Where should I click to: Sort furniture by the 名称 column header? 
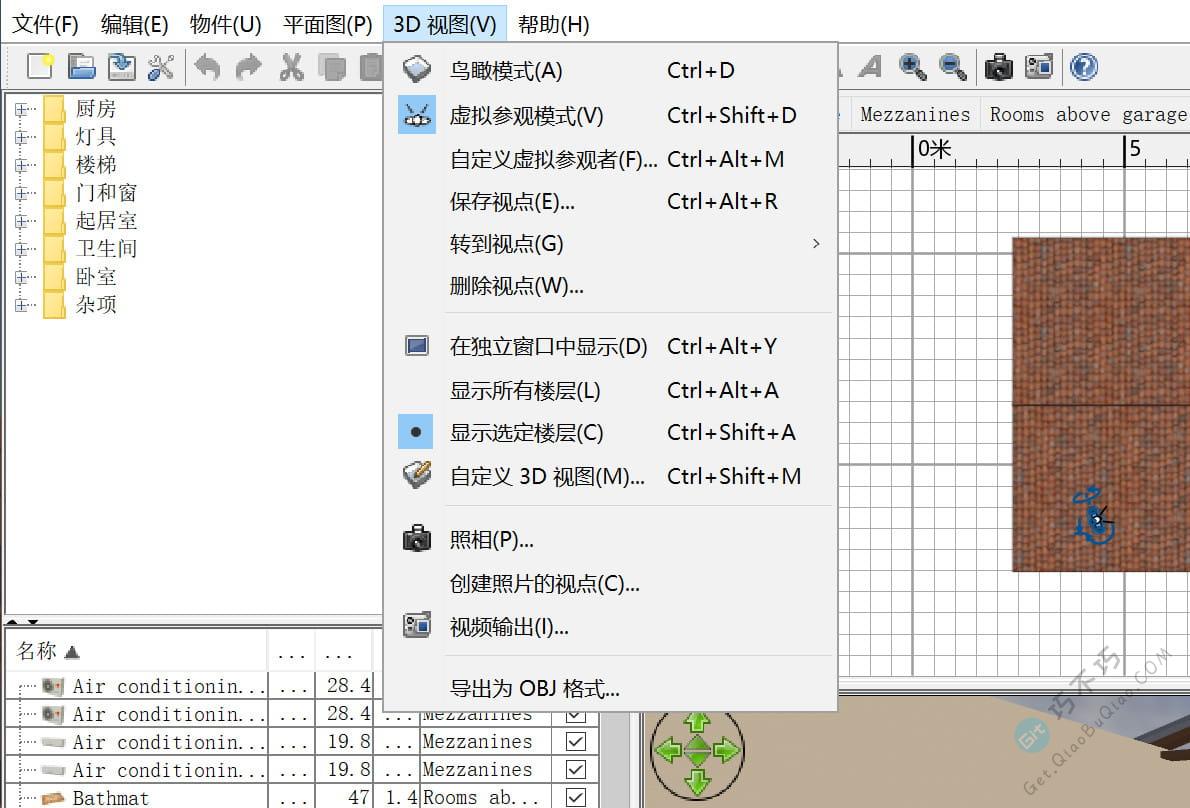coord(137,651)
